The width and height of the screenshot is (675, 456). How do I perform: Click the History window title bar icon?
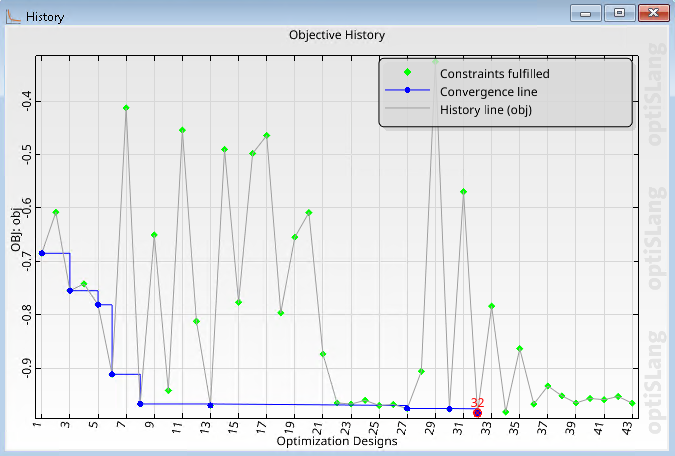pyautogui.click(x=14, y=14)
